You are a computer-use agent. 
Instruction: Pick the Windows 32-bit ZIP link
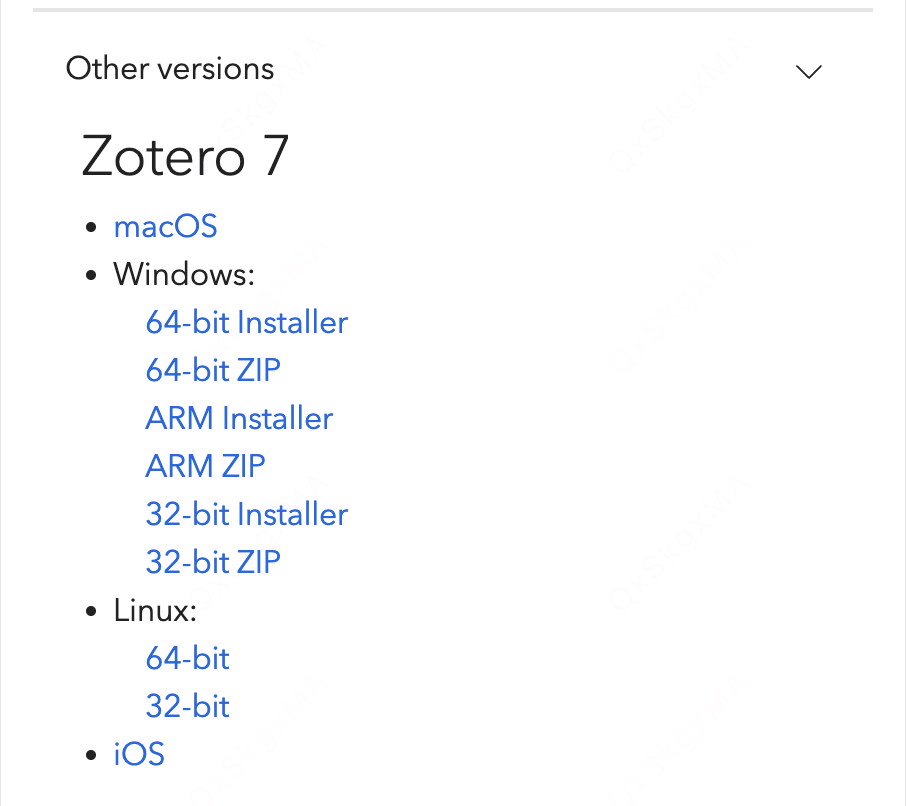(x=213, y=562)
